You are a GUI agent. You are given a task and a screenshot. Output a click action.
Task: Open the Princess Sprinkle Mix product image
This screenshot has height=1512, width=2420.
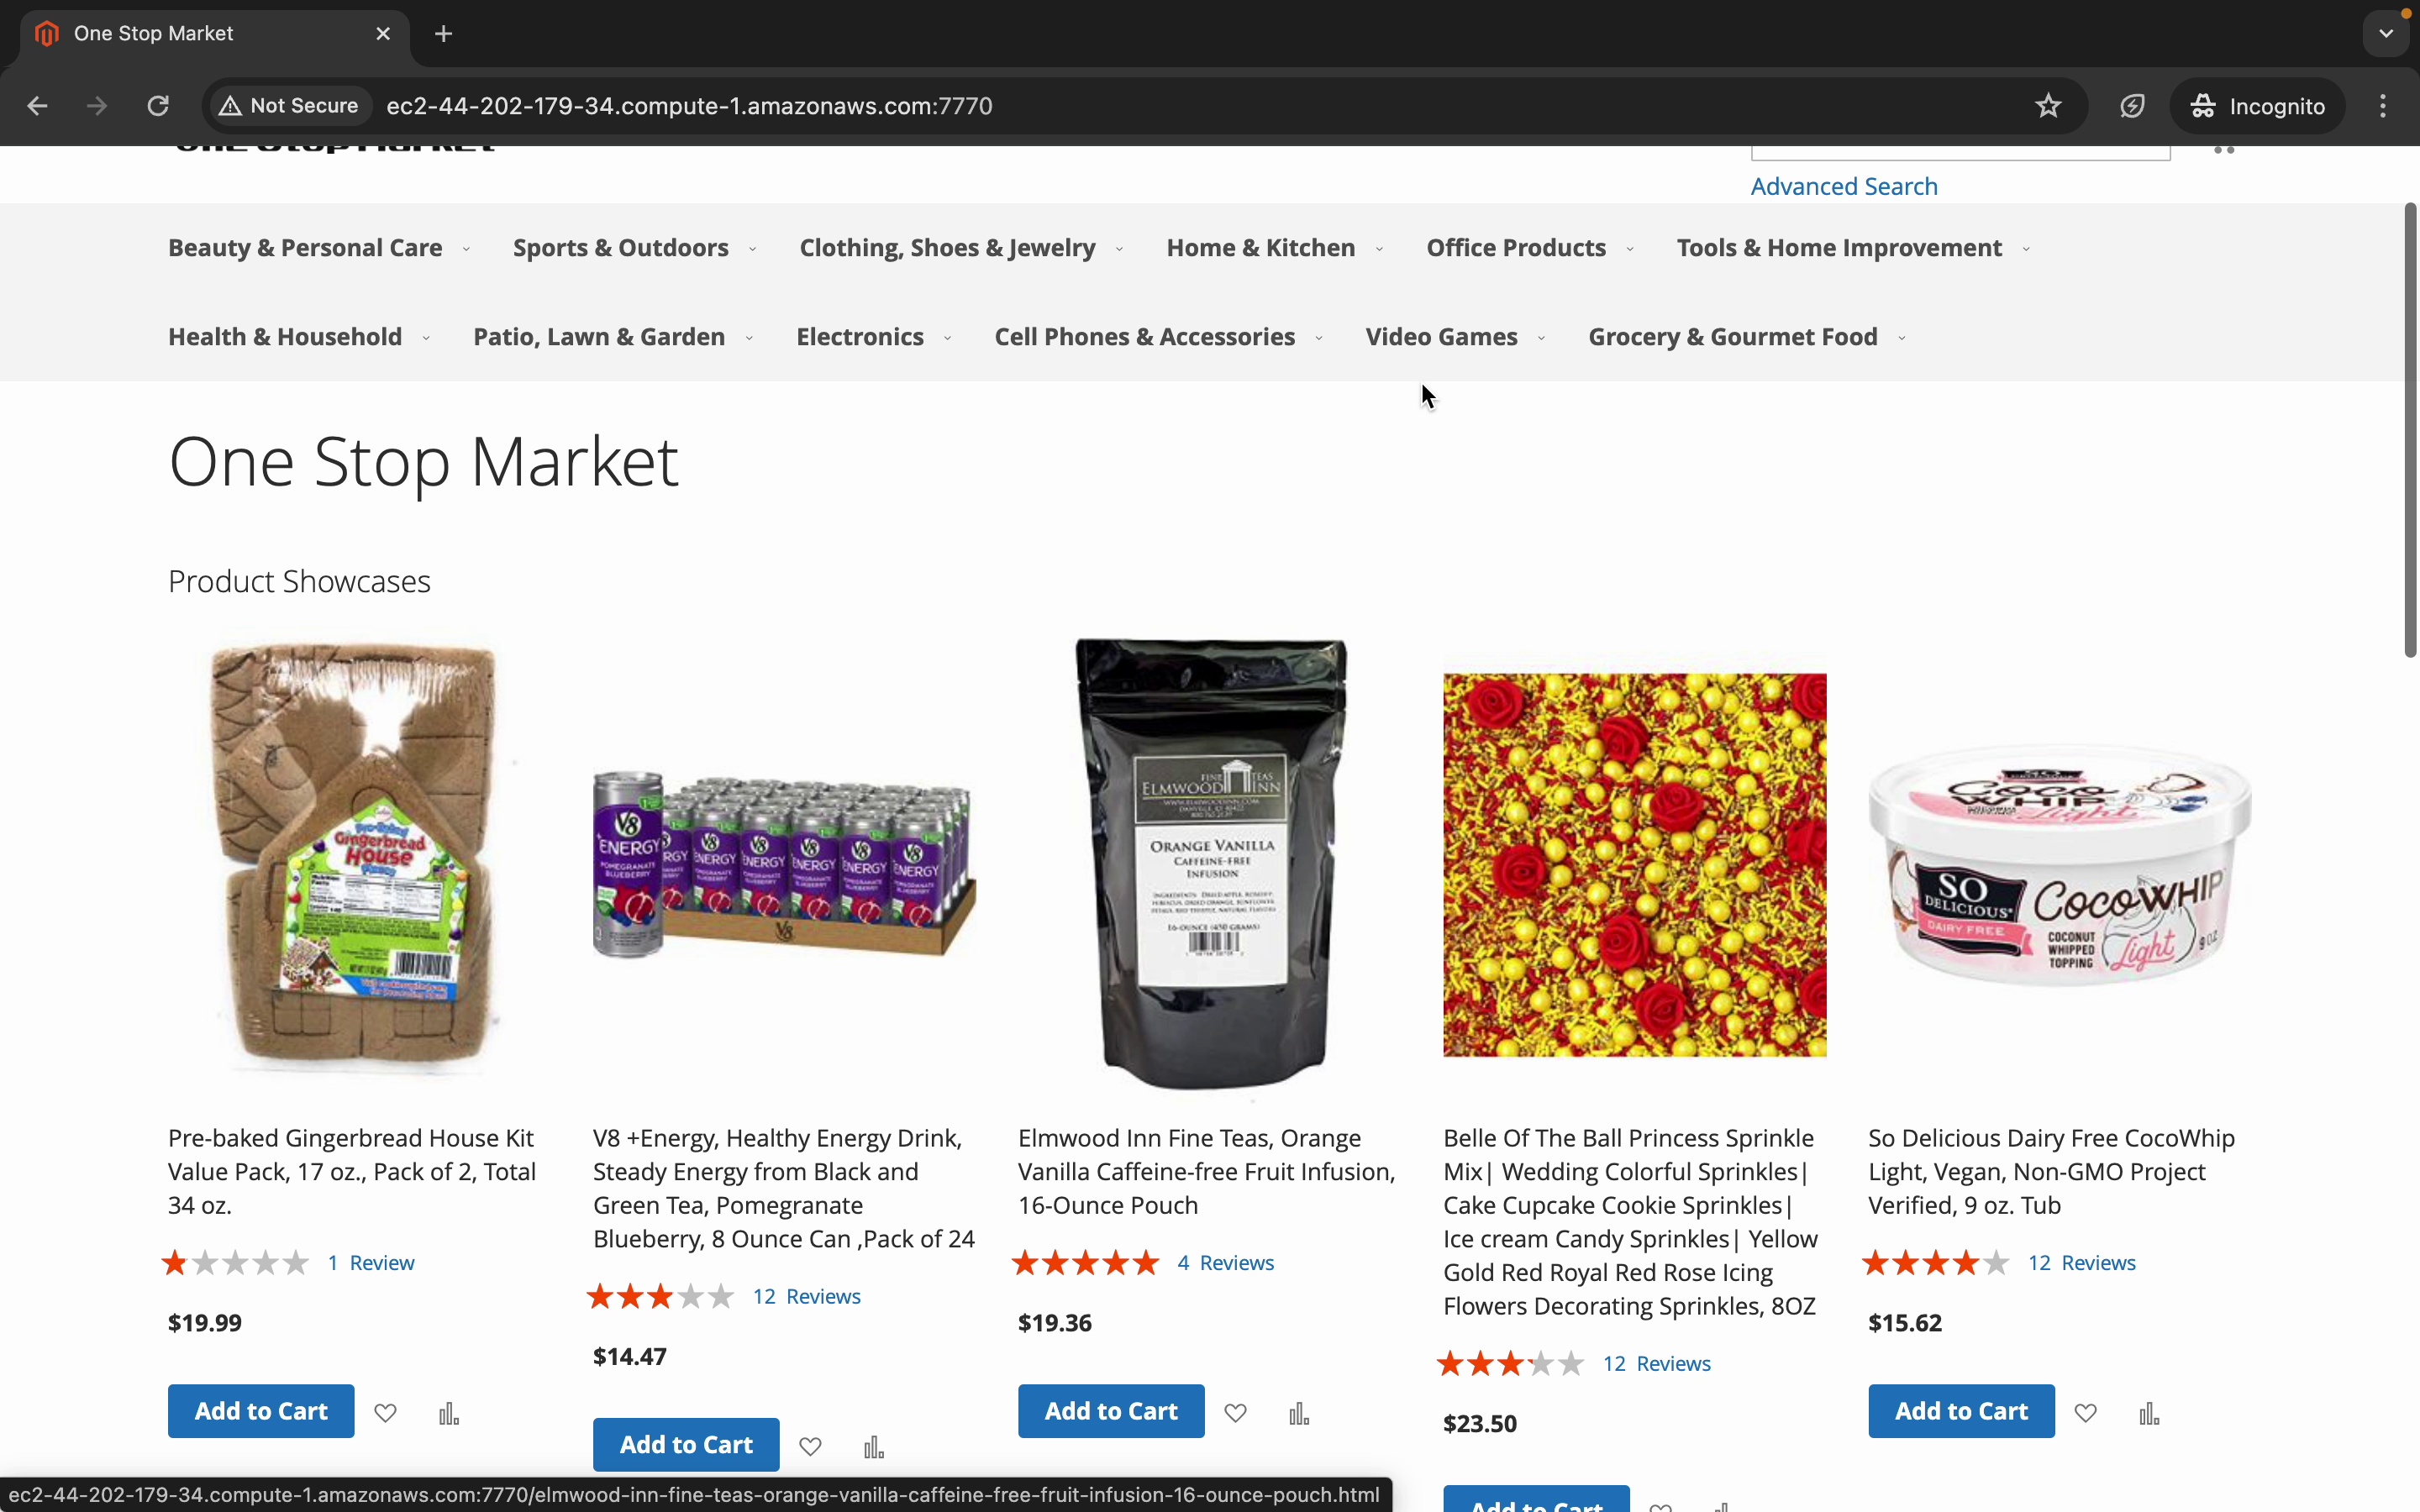pyautogui.click(x=1634, y=865)
